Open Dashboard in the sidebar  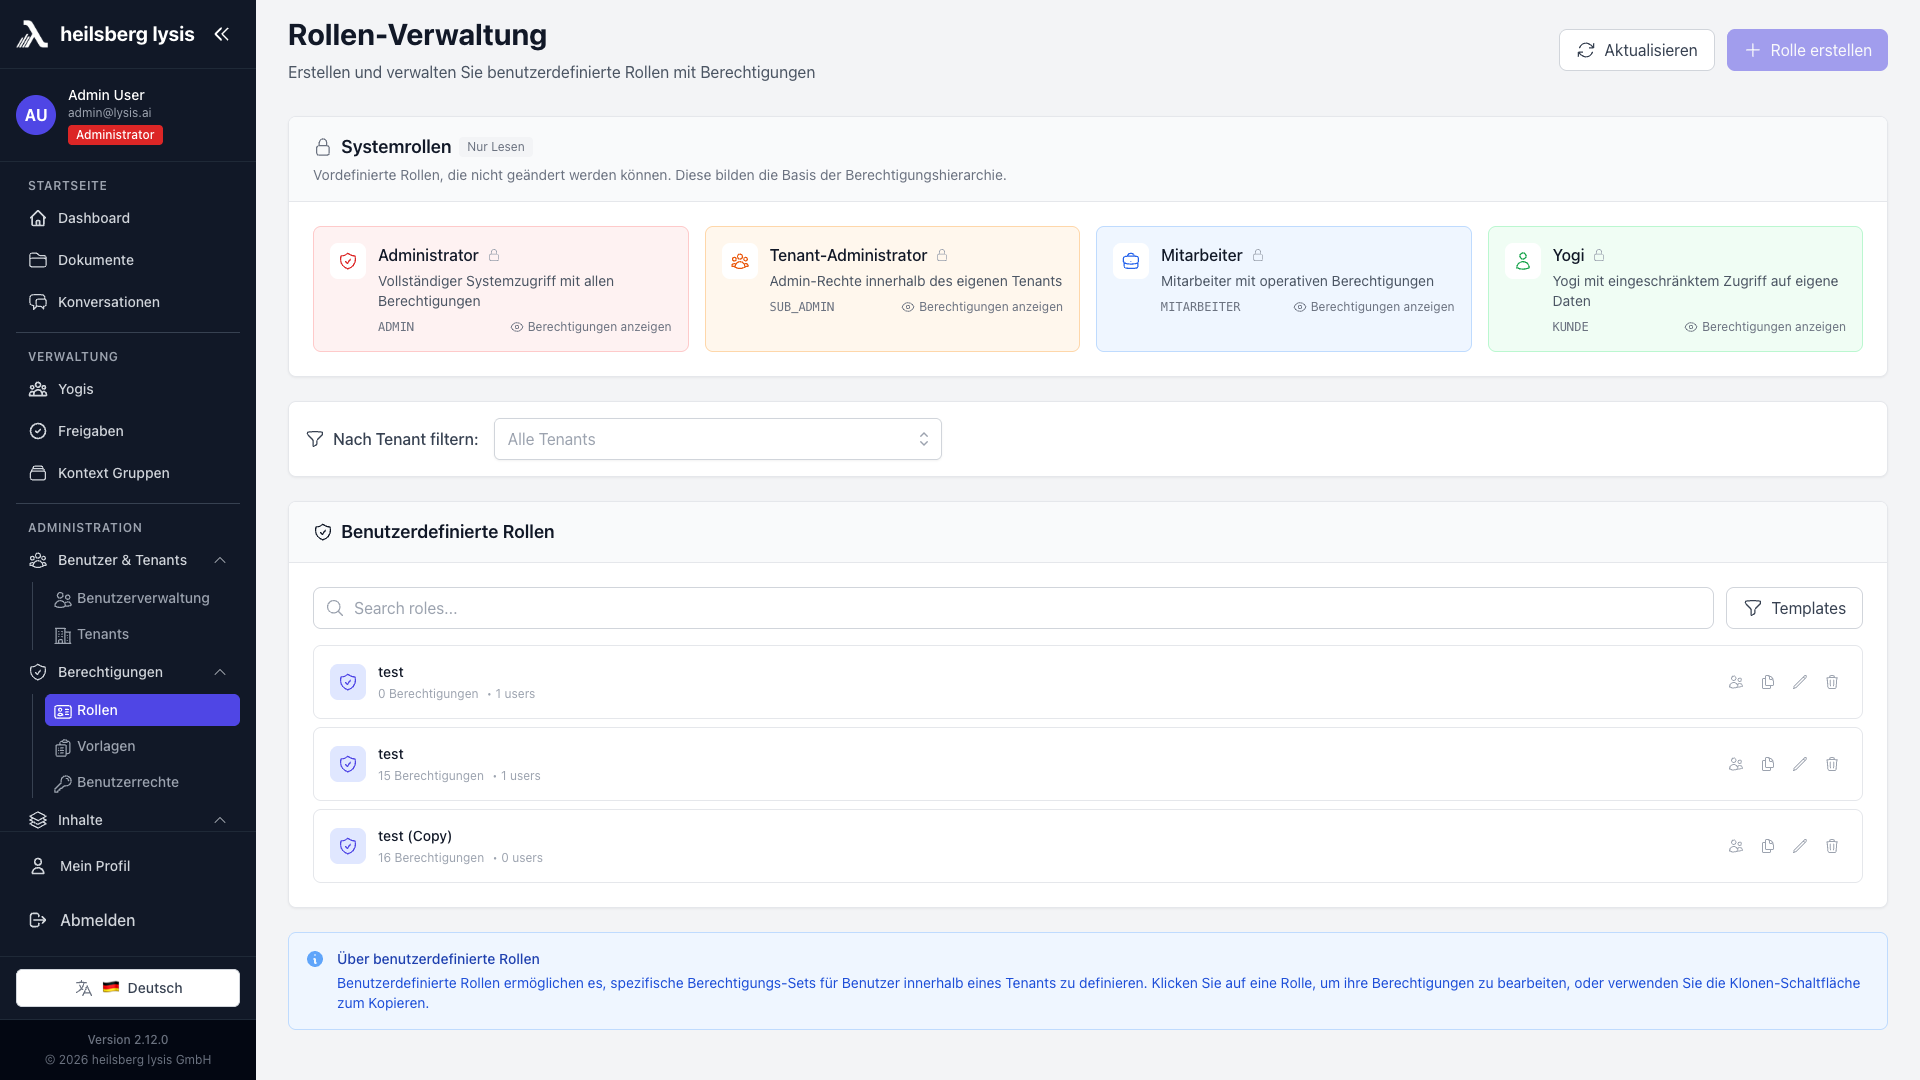point(128,218)
